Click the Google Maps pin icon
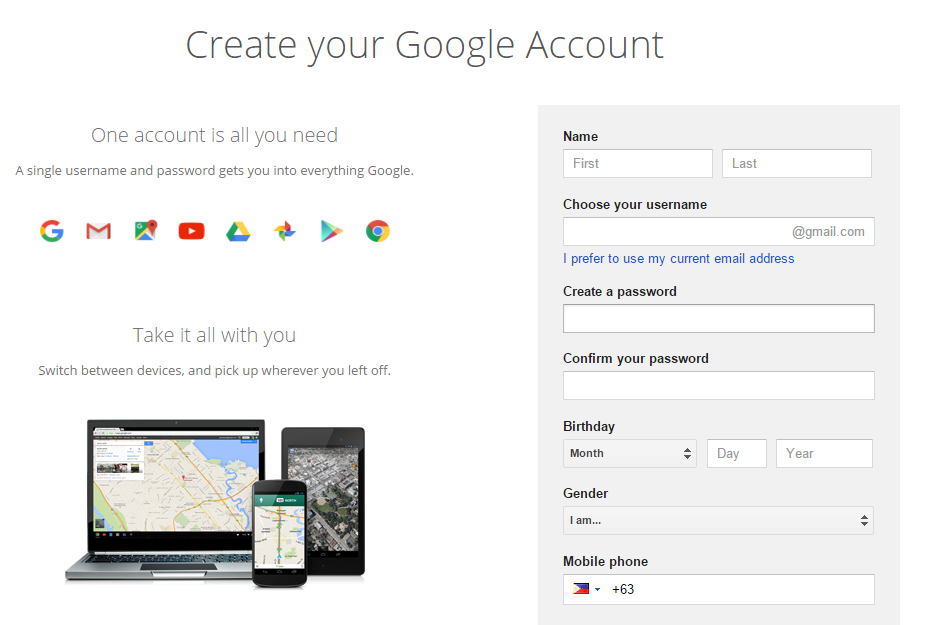 146,230
